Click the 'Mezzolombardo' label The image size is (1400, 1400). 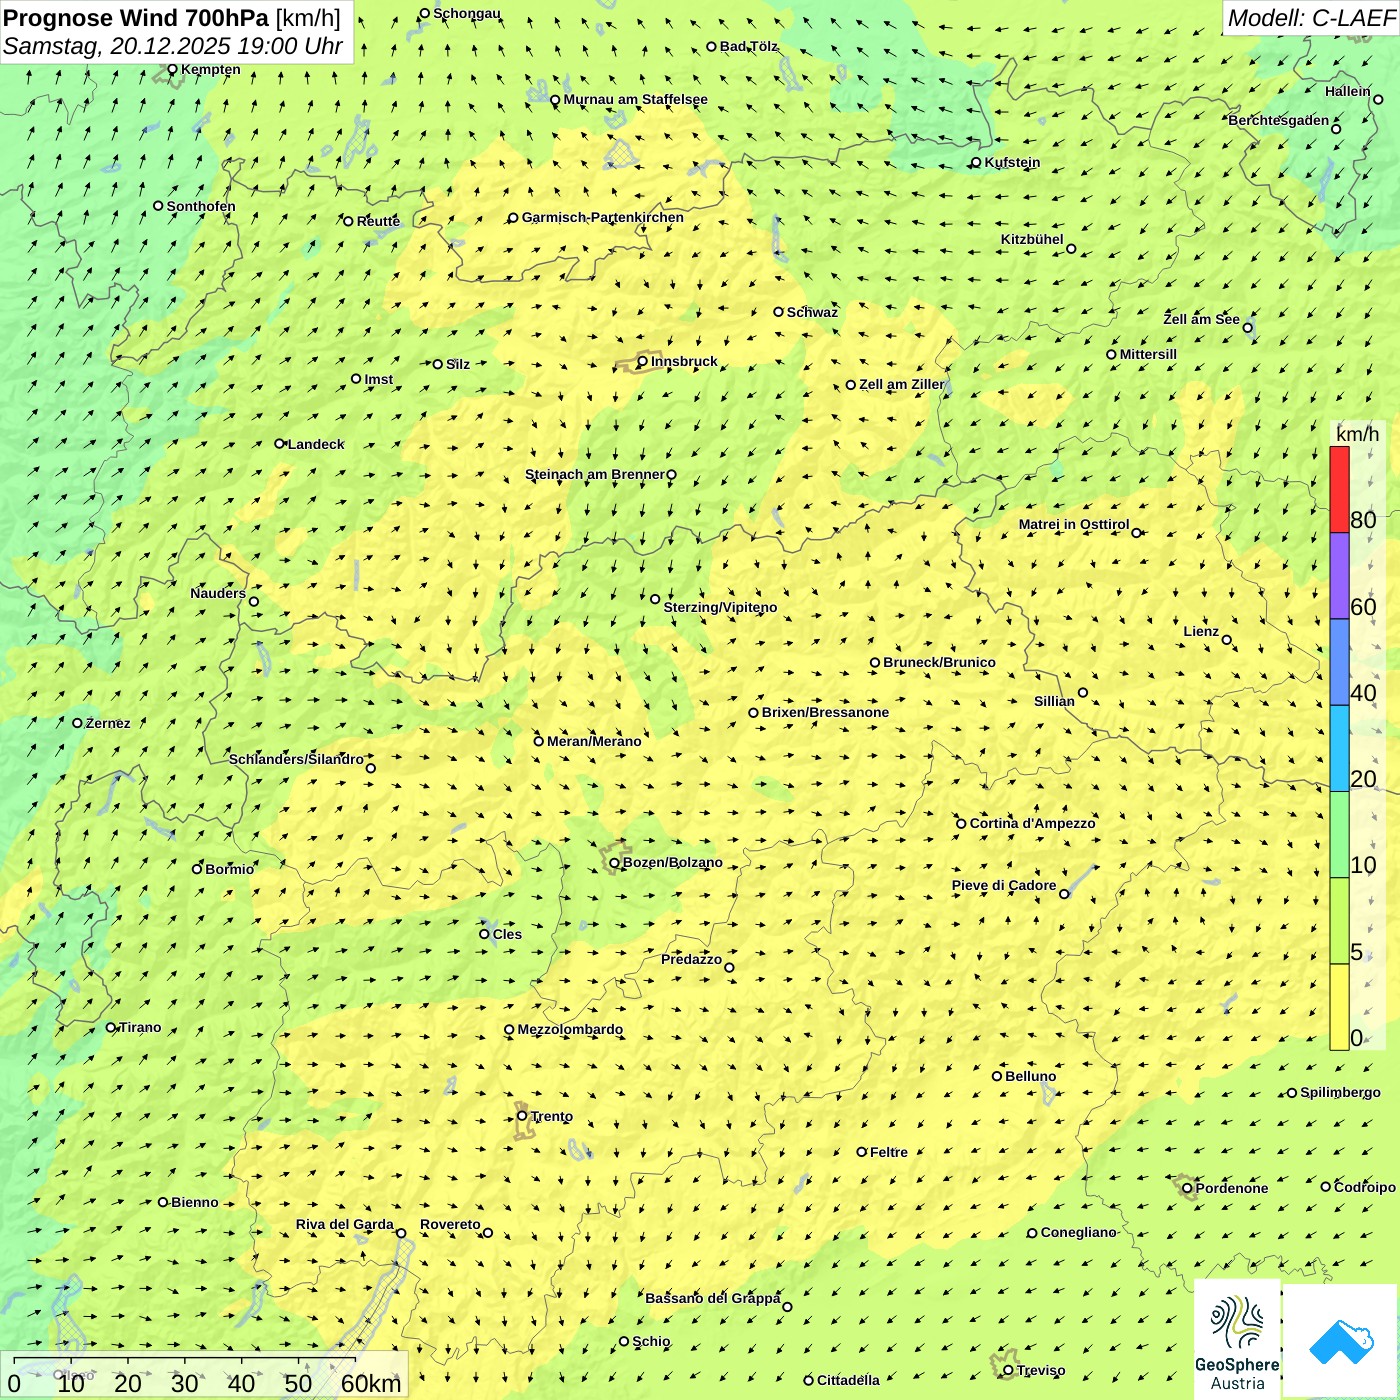click(x=570, y=1029)
